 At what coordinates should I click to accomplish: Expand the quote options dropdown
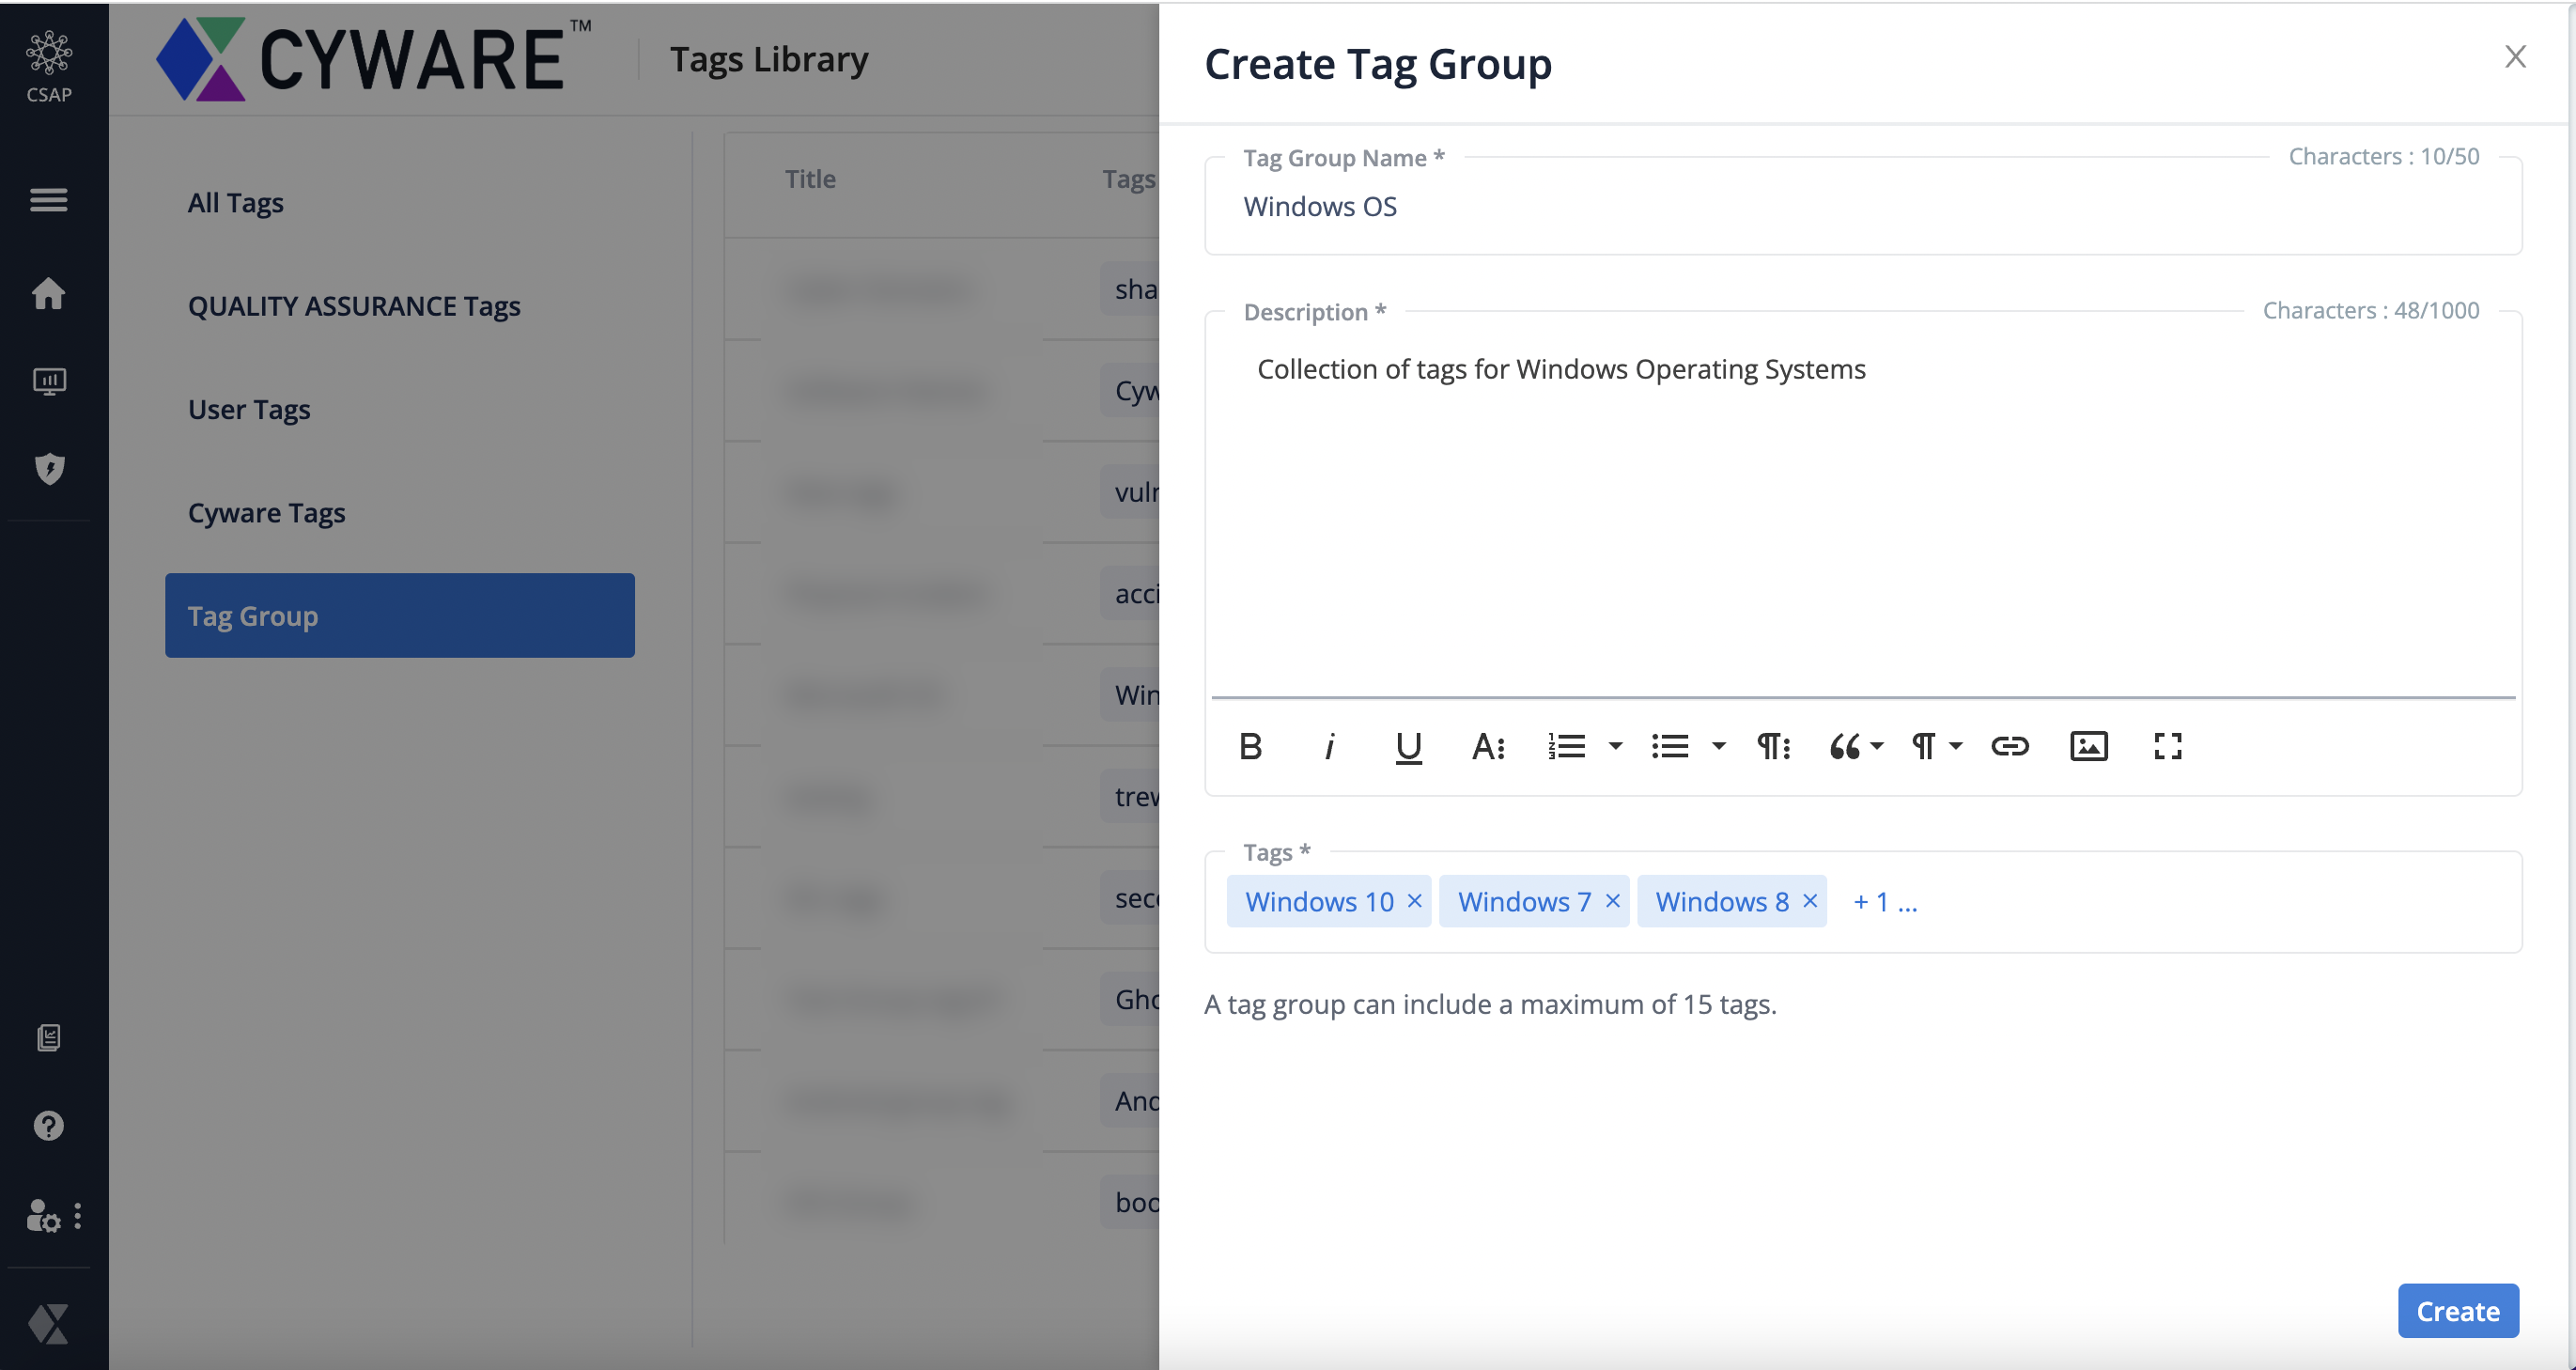[1876, 746]
